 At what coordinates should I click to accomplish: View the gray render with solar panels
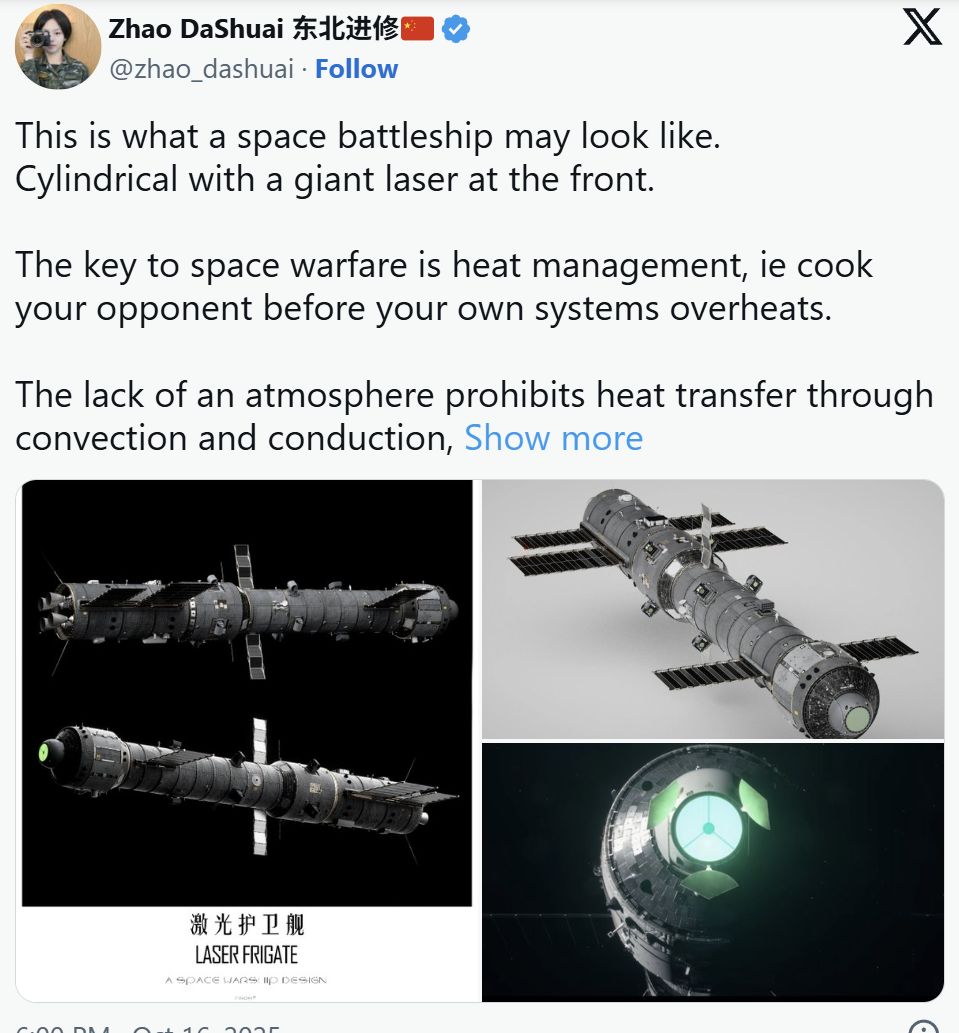[713, 609]
